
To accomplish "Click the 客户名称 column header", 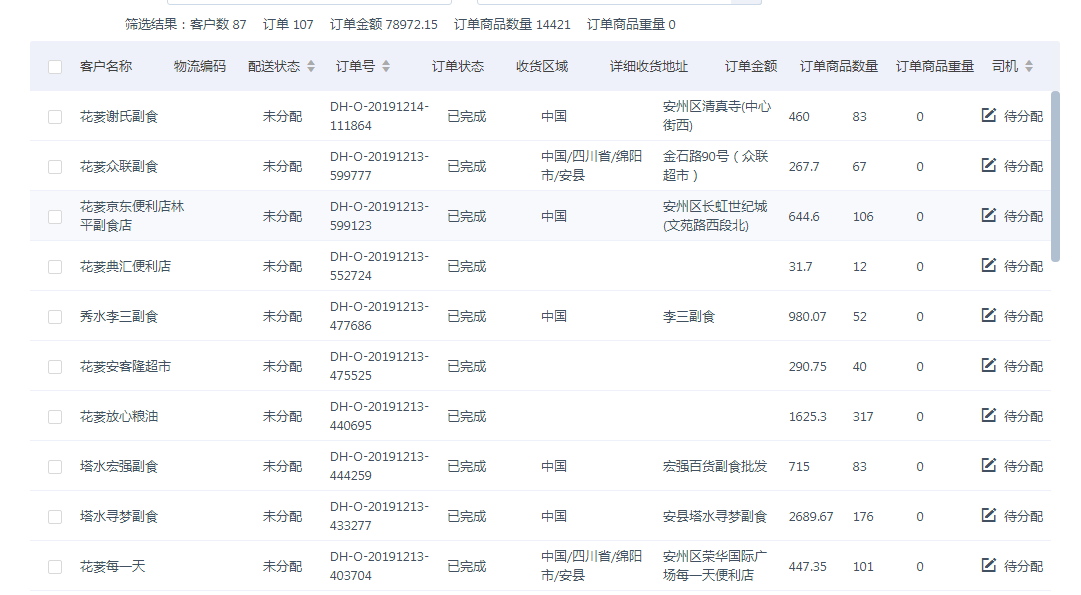I will [x=105, y=67].
